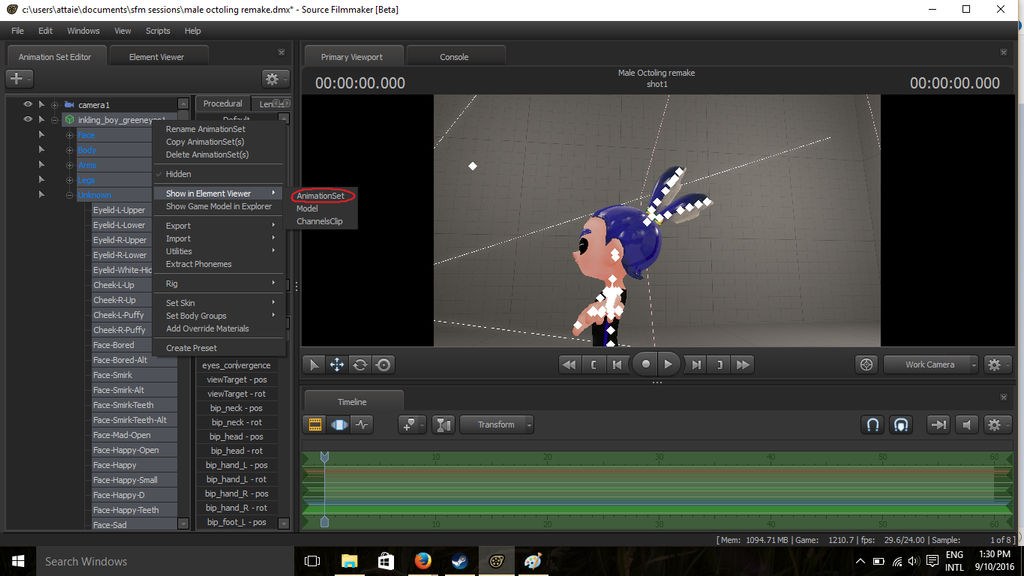Open the Transform dropdown in timeline
Viewport: 1024px width, 576px height.
point(496,424)
